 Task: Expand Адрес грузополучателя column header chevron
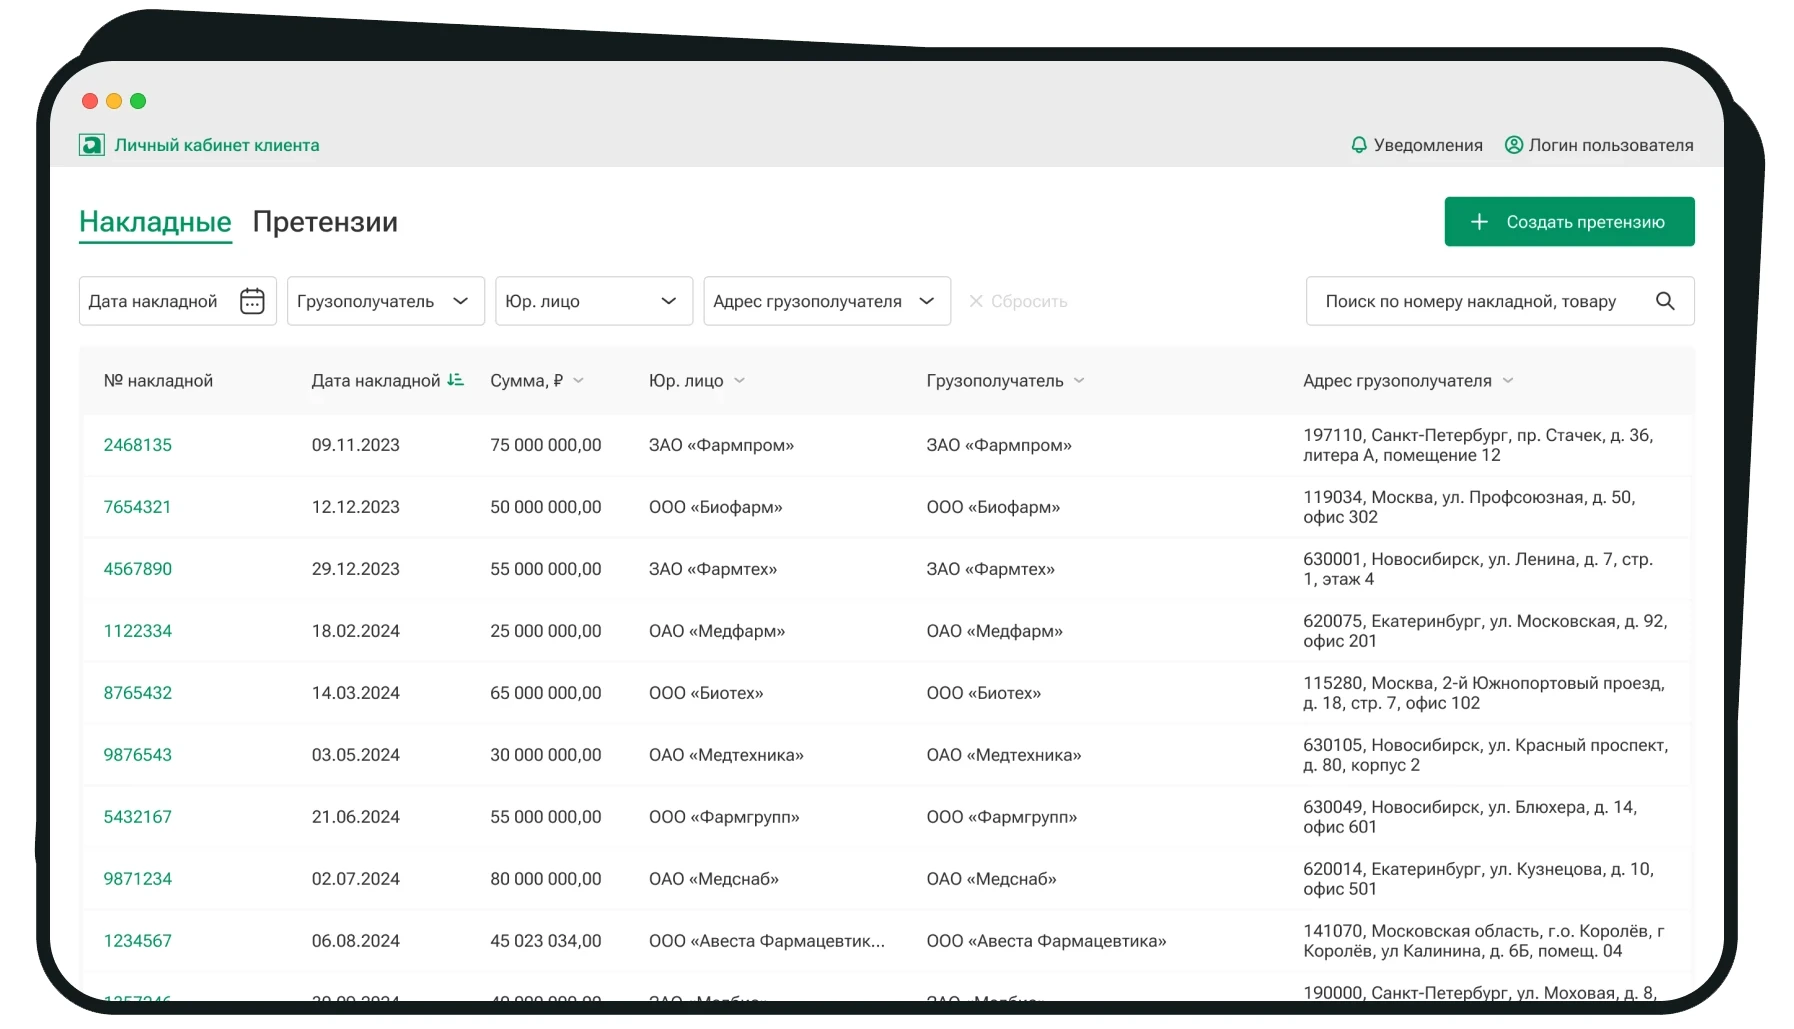(x=1508, y=381)
